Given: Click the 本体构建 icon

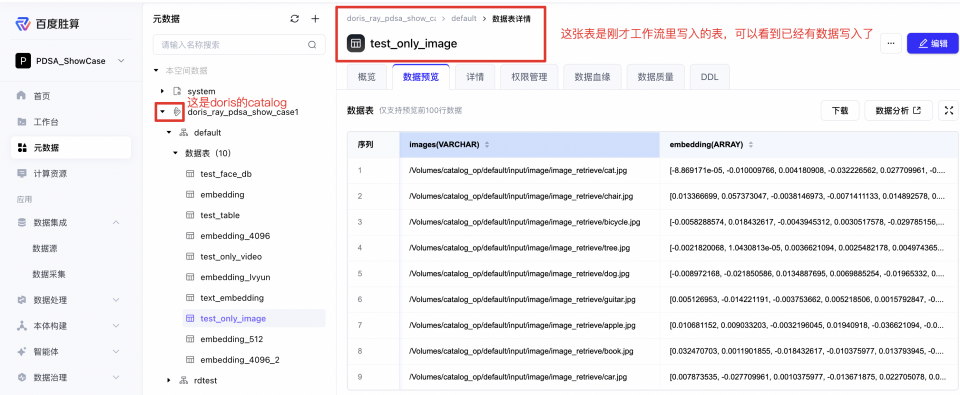Looking at the screenshot, I should pos(22,326).
